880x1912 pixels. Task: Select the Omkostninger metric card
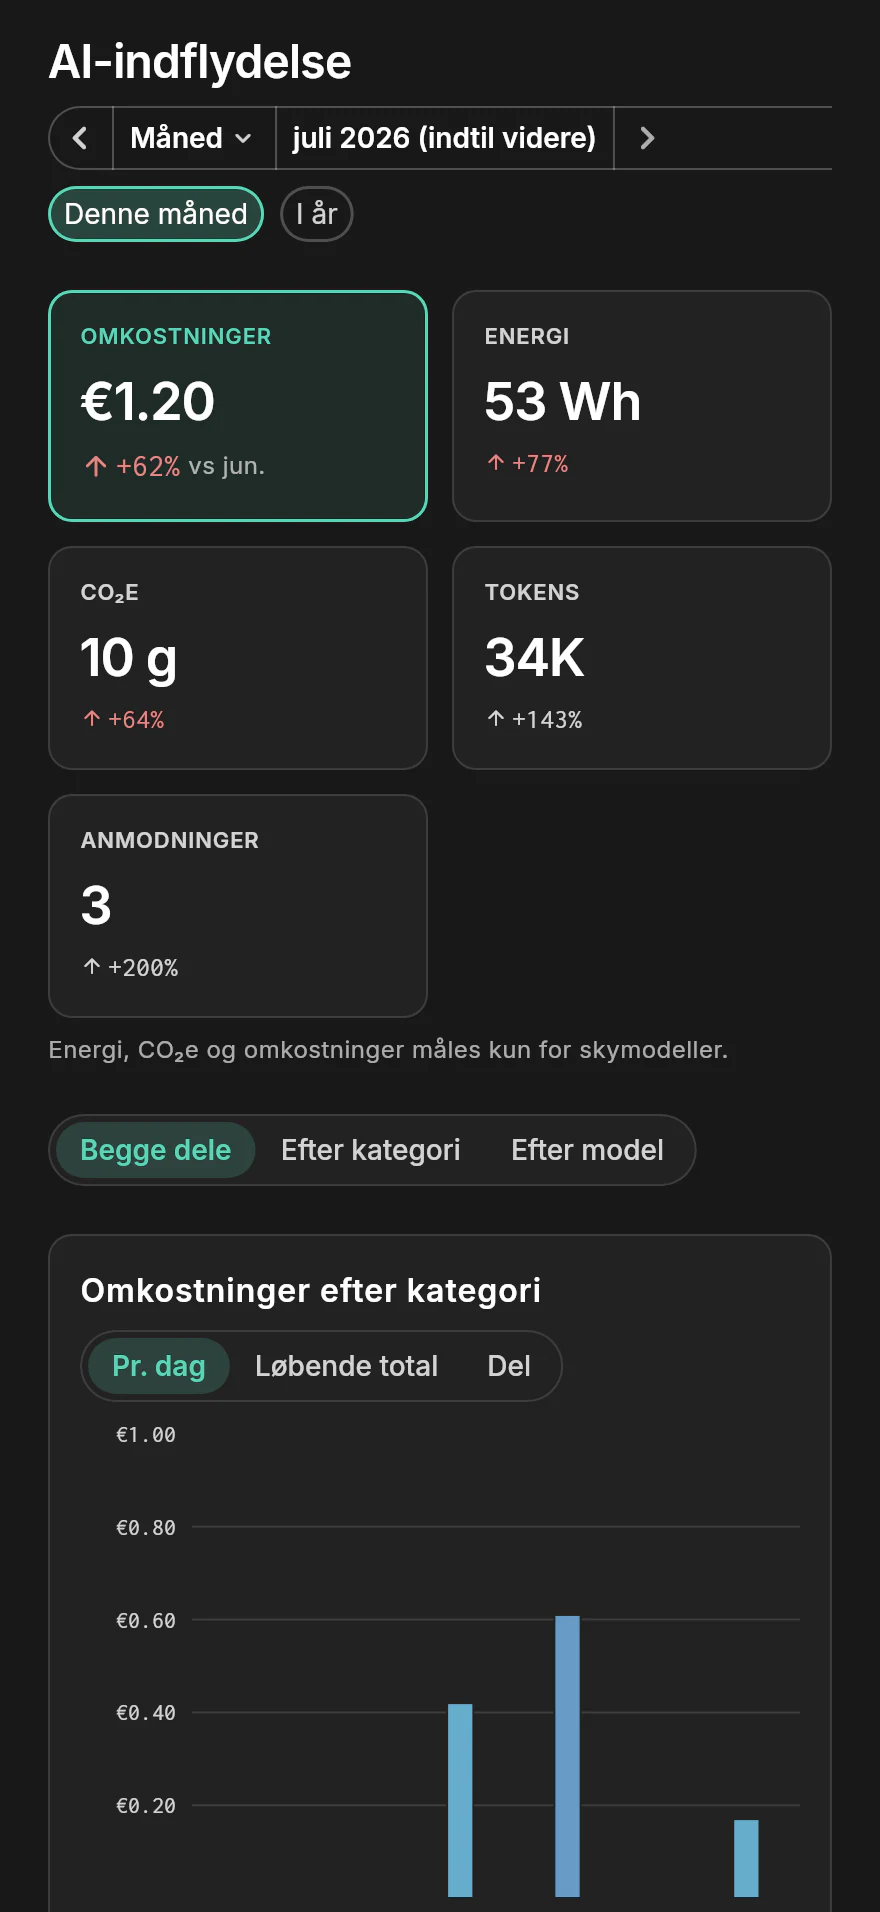click(x=238, y=406)
